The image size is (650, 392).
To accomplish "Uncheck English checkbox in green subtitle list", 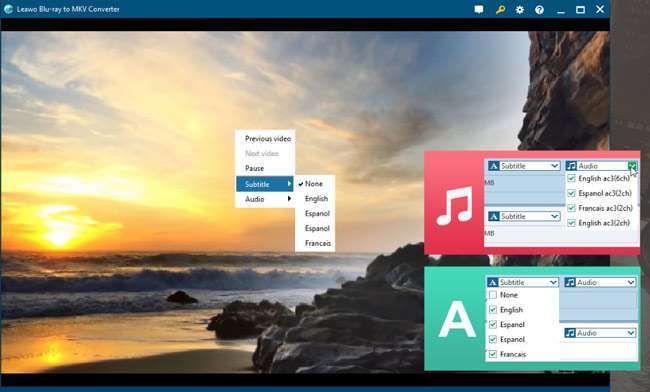I will [x=493, y=310].
